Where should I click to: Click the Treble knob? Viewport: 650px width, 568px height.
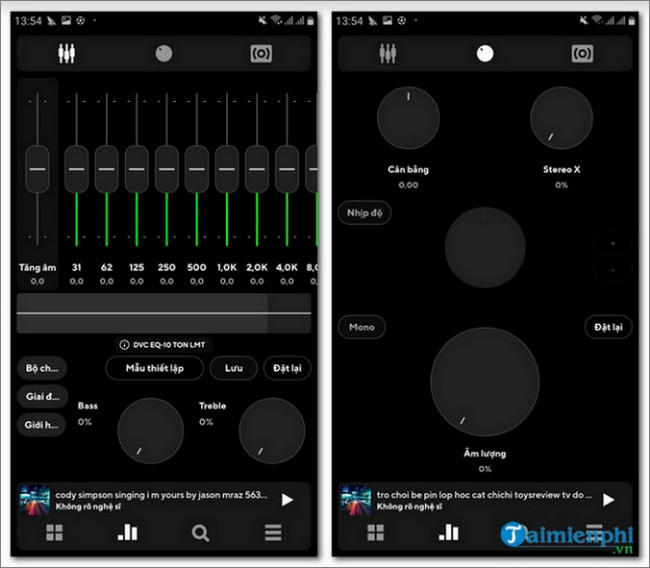(x=272, y=431)
